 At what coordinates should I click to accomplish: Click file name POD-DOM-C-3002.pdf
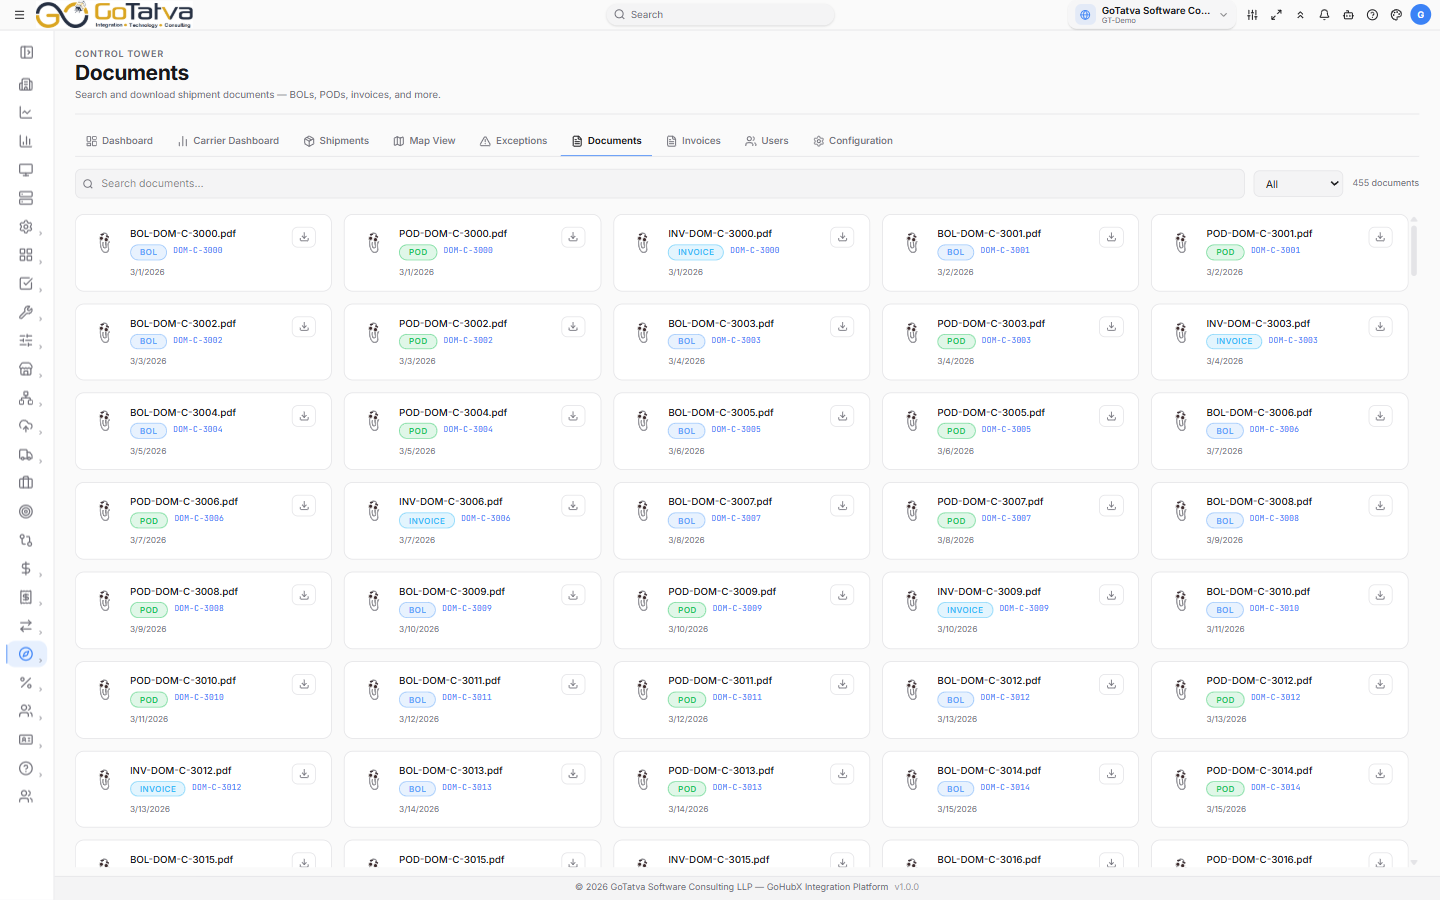(453, 324)
